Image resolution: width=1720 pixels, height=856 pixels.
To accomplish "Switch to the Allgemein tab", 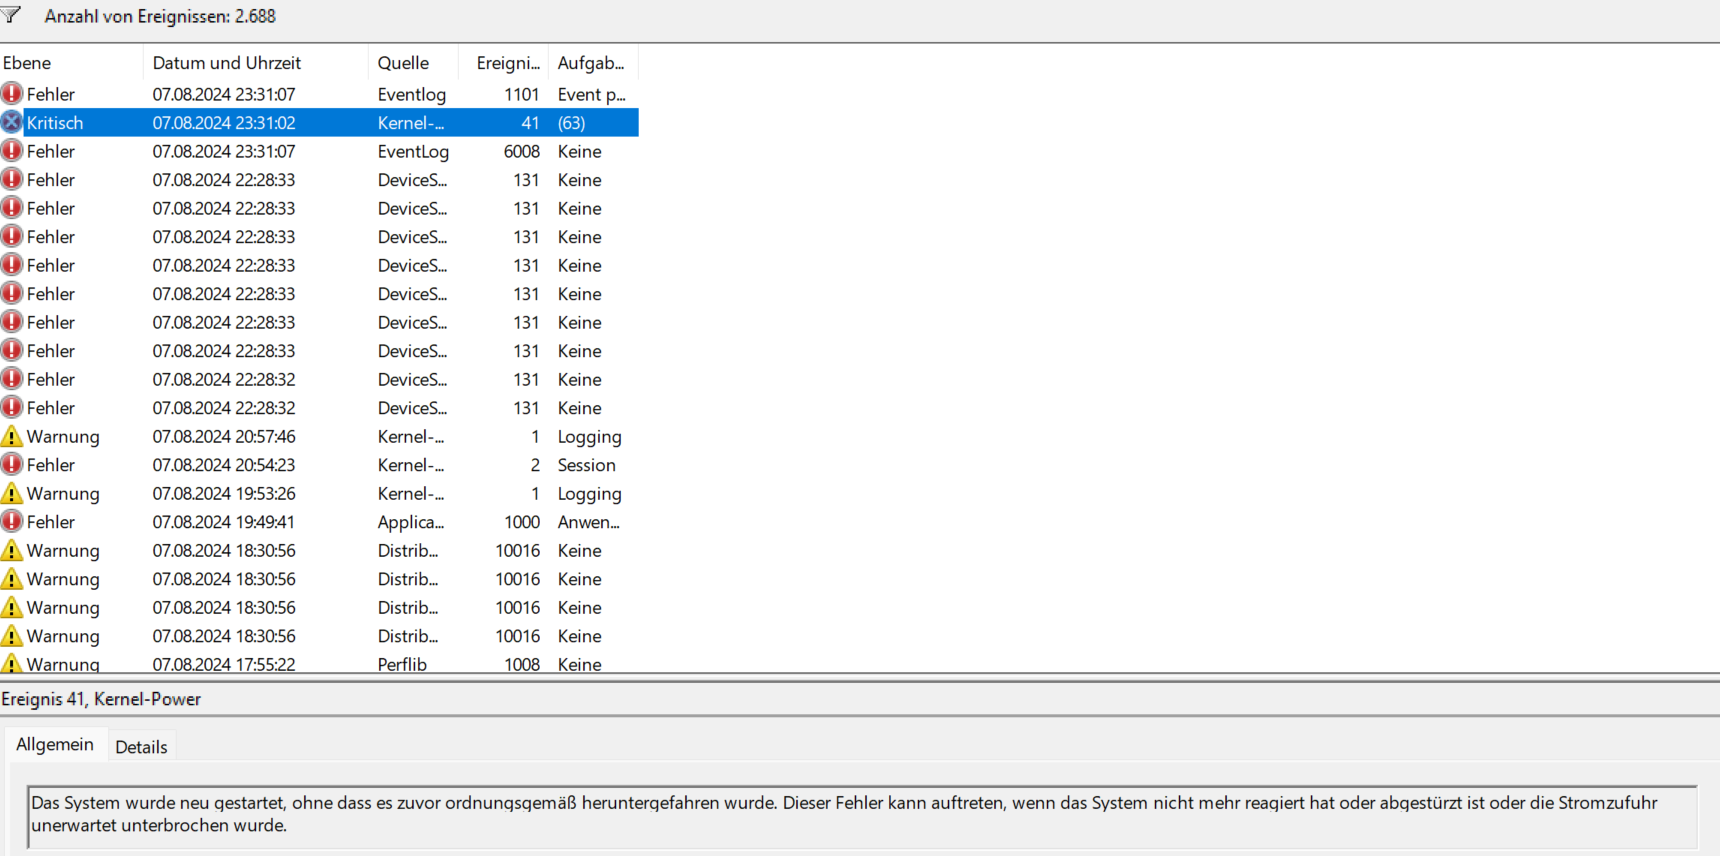I will point(55,744).
